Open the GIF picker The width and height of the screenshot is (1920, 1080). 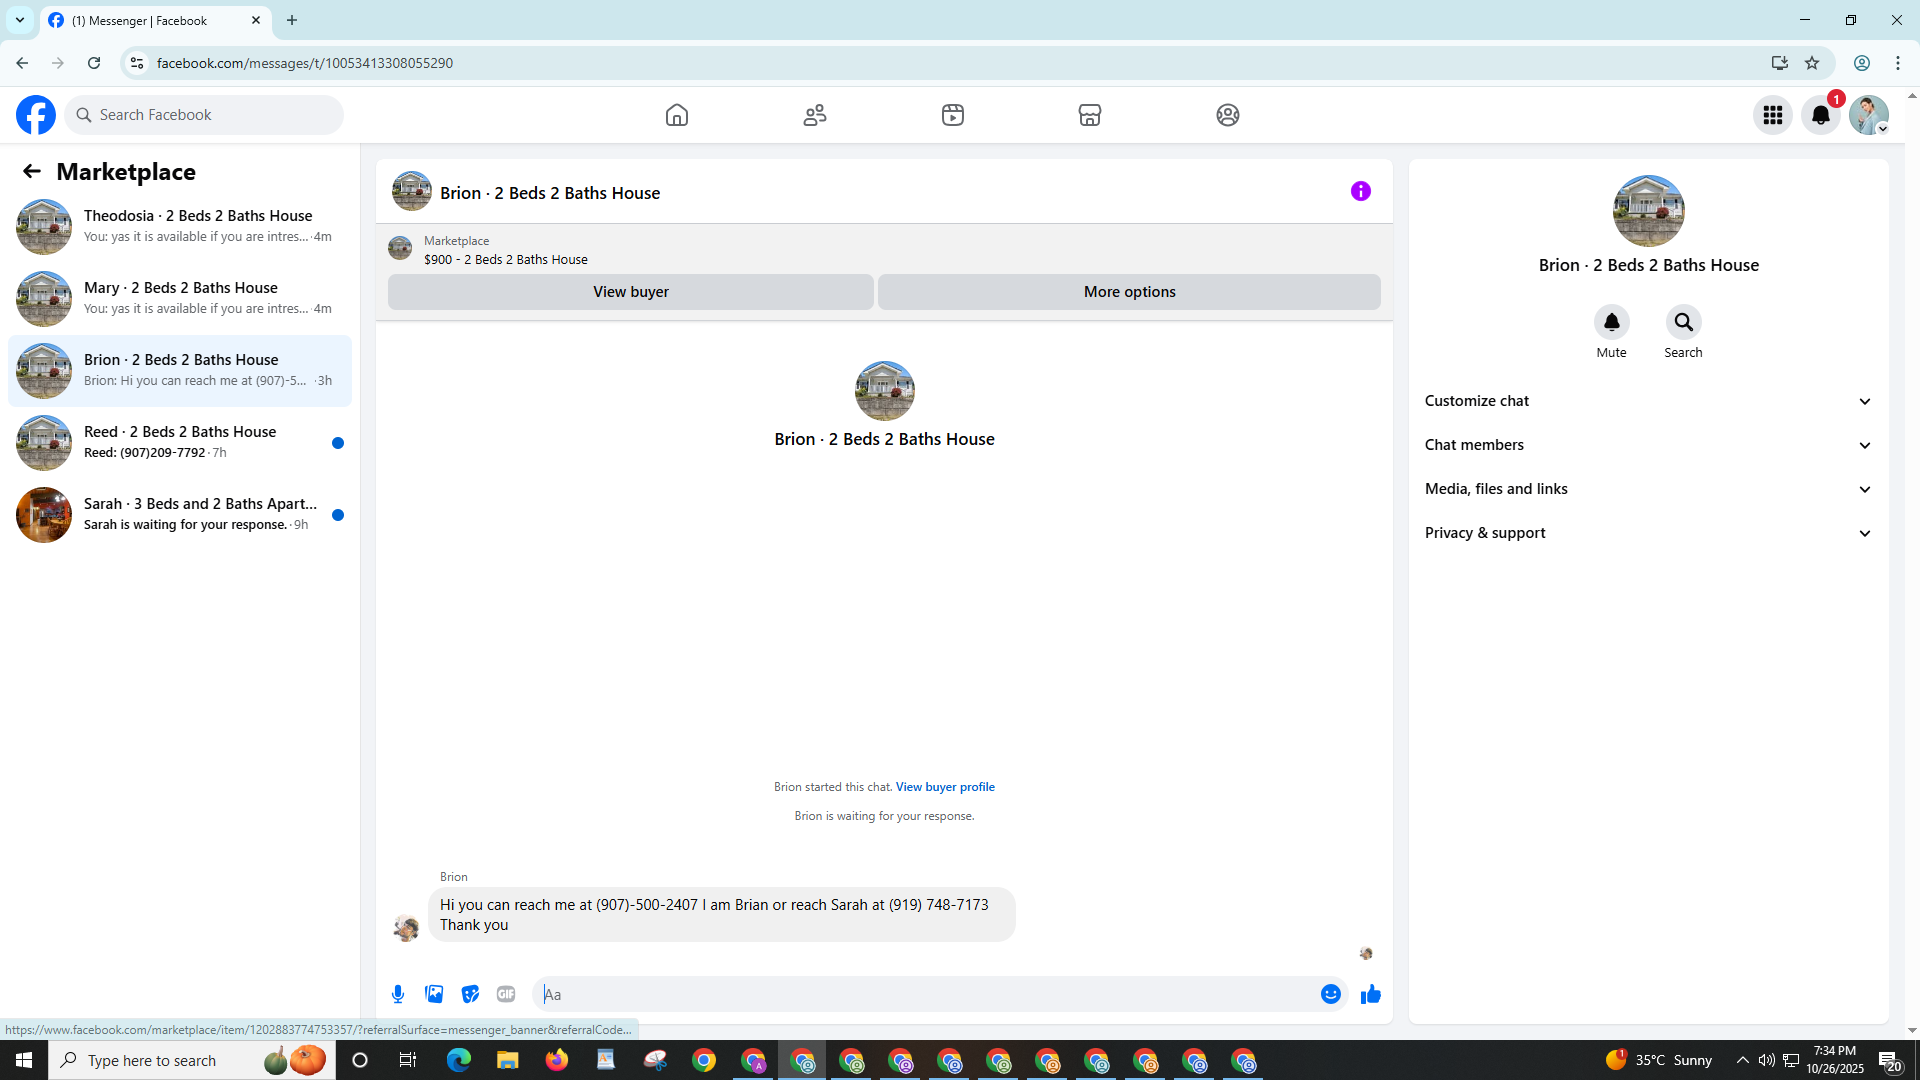click(x=506, y=994)
